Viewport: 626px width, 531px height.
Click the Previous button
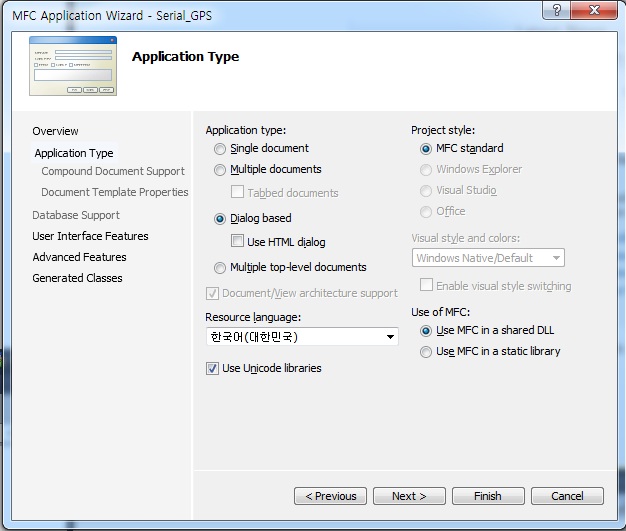click(331, 496)
